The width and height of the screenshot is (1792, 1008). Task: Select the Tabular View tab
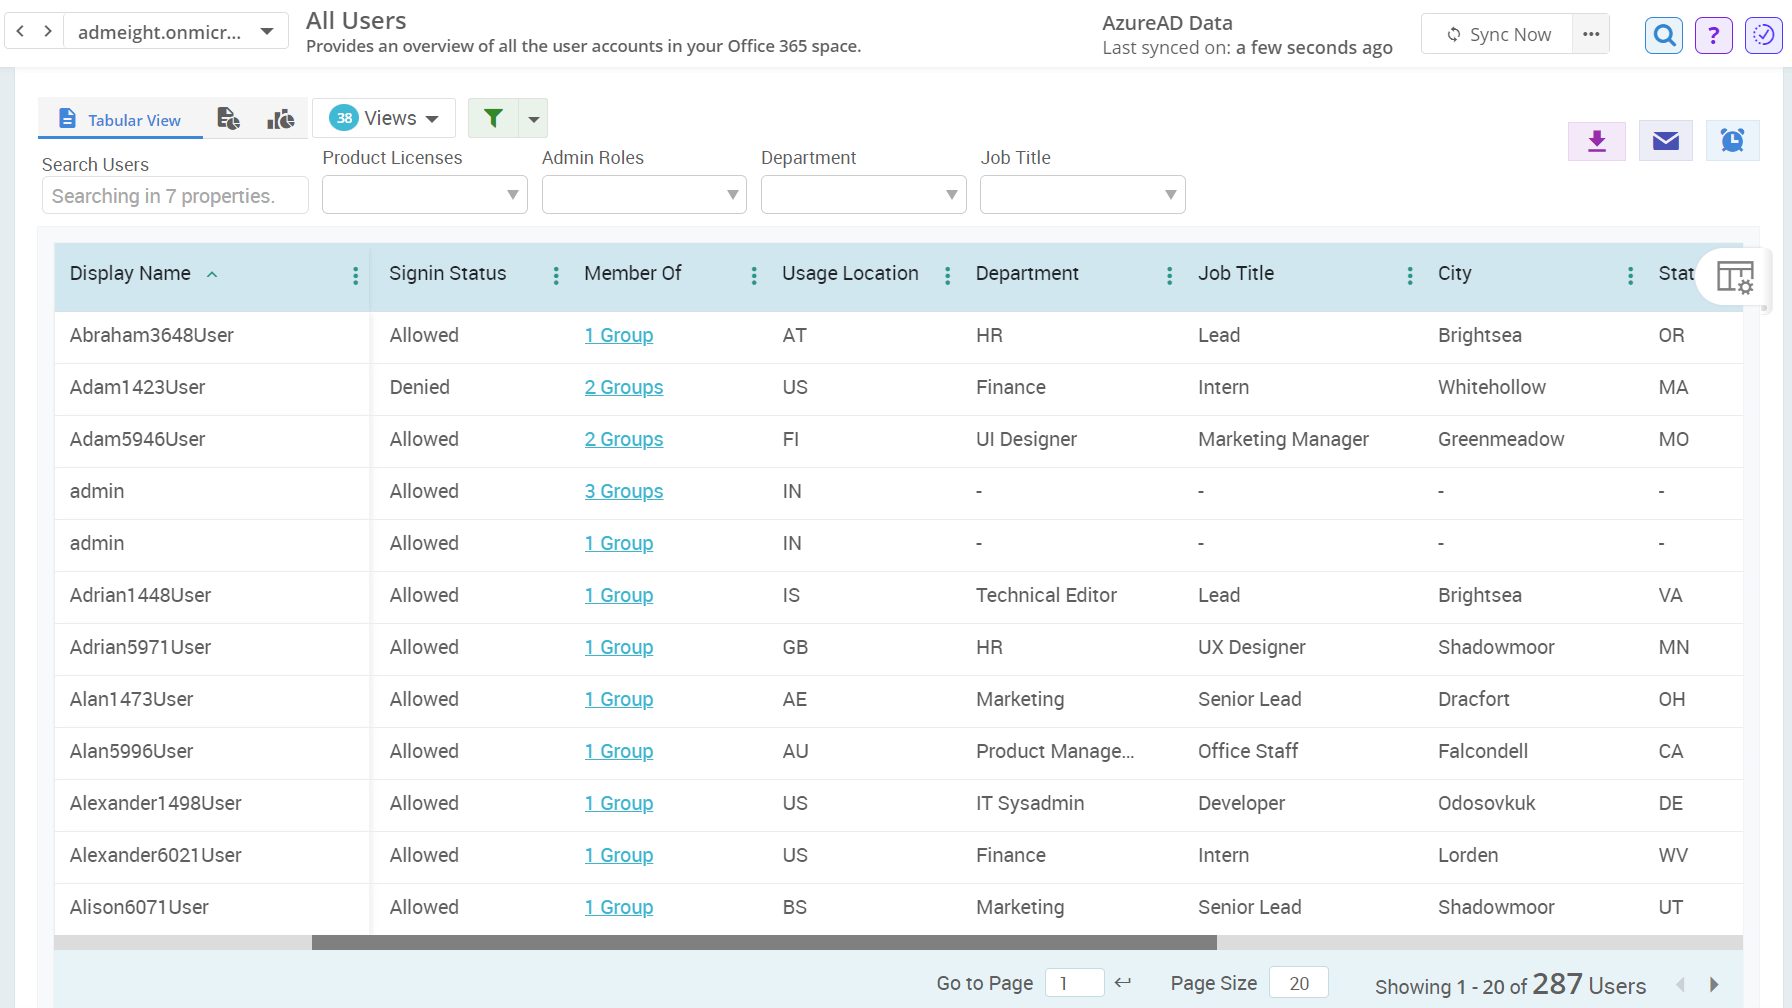tap(119, 118)
